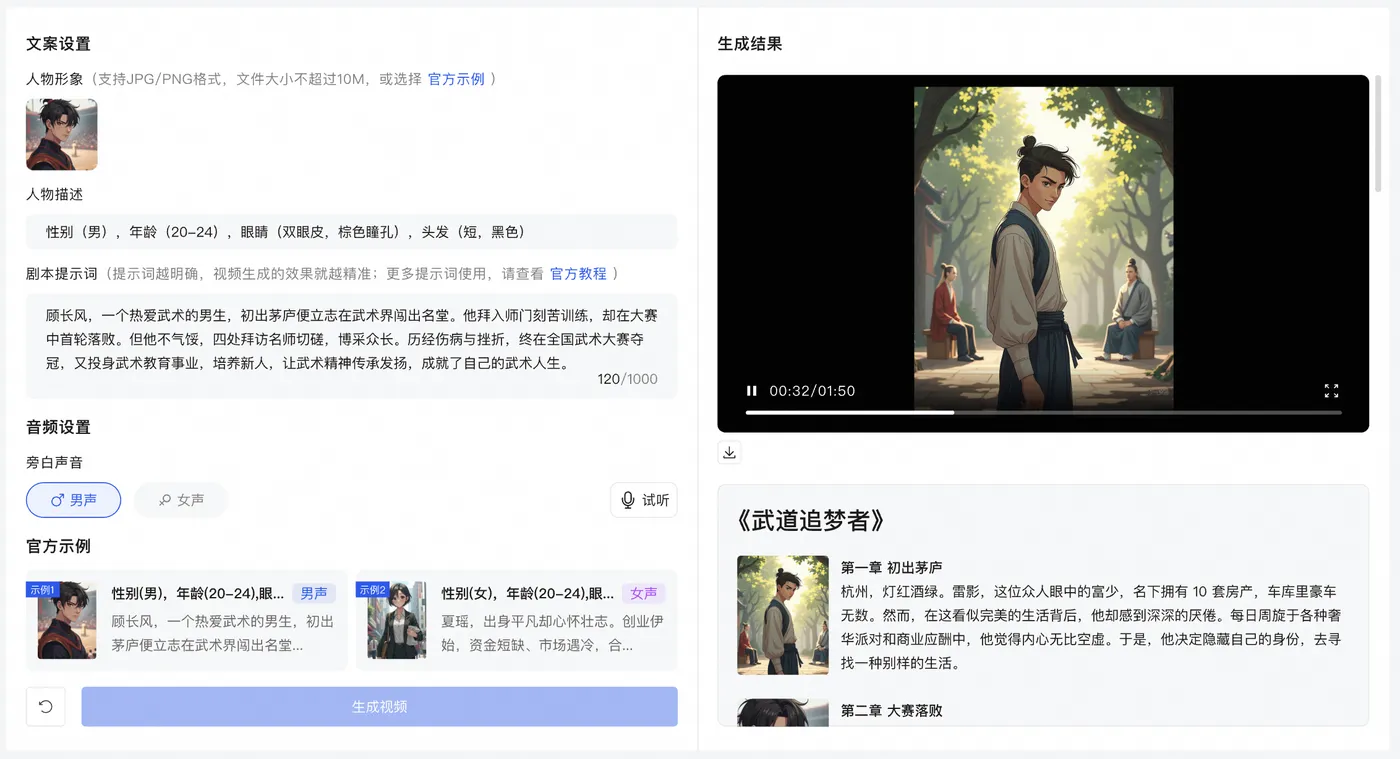Enter fullscreen video mode
Image resolution: width=1400 pixels, height=759 pixels.
point(1331,391)
